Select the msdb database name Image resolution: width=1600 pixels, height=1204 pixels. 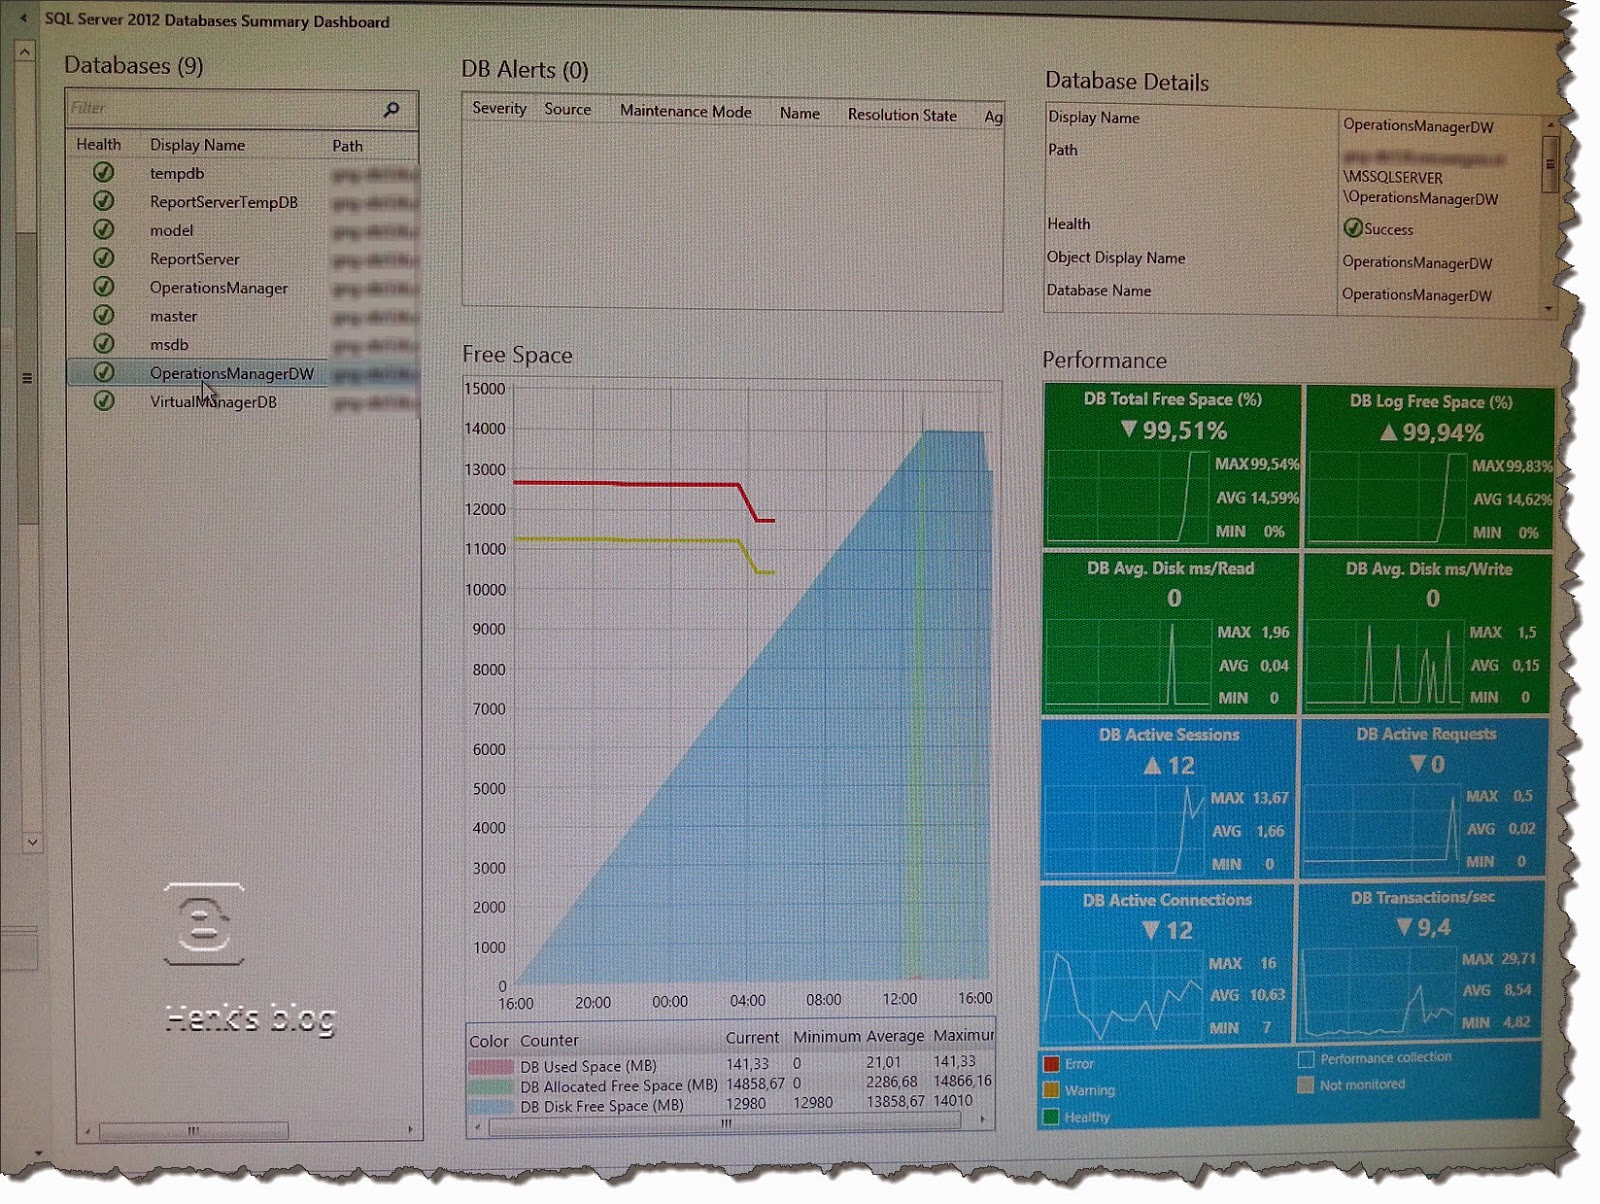(169, 345)
